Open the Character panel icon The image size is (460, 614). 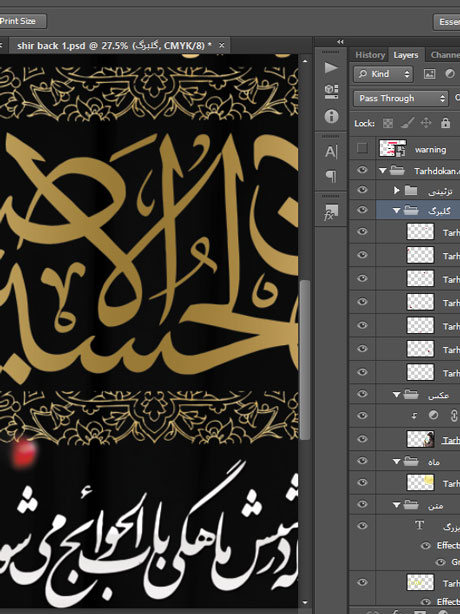331,152
